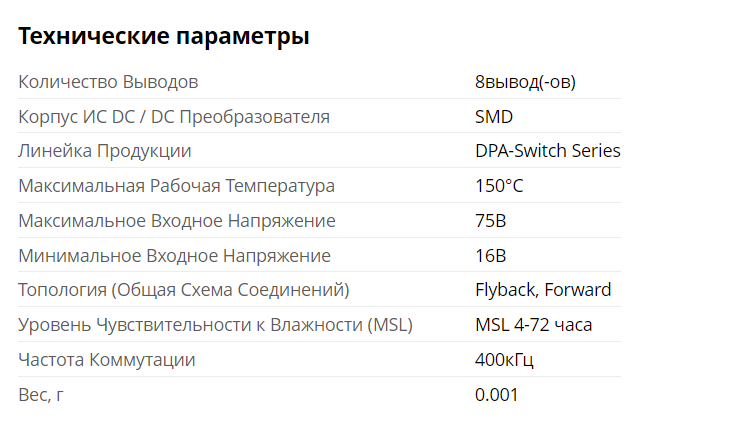Click the "DPA-Switch Series" value
746x421 pixels.
coord(547,151)
